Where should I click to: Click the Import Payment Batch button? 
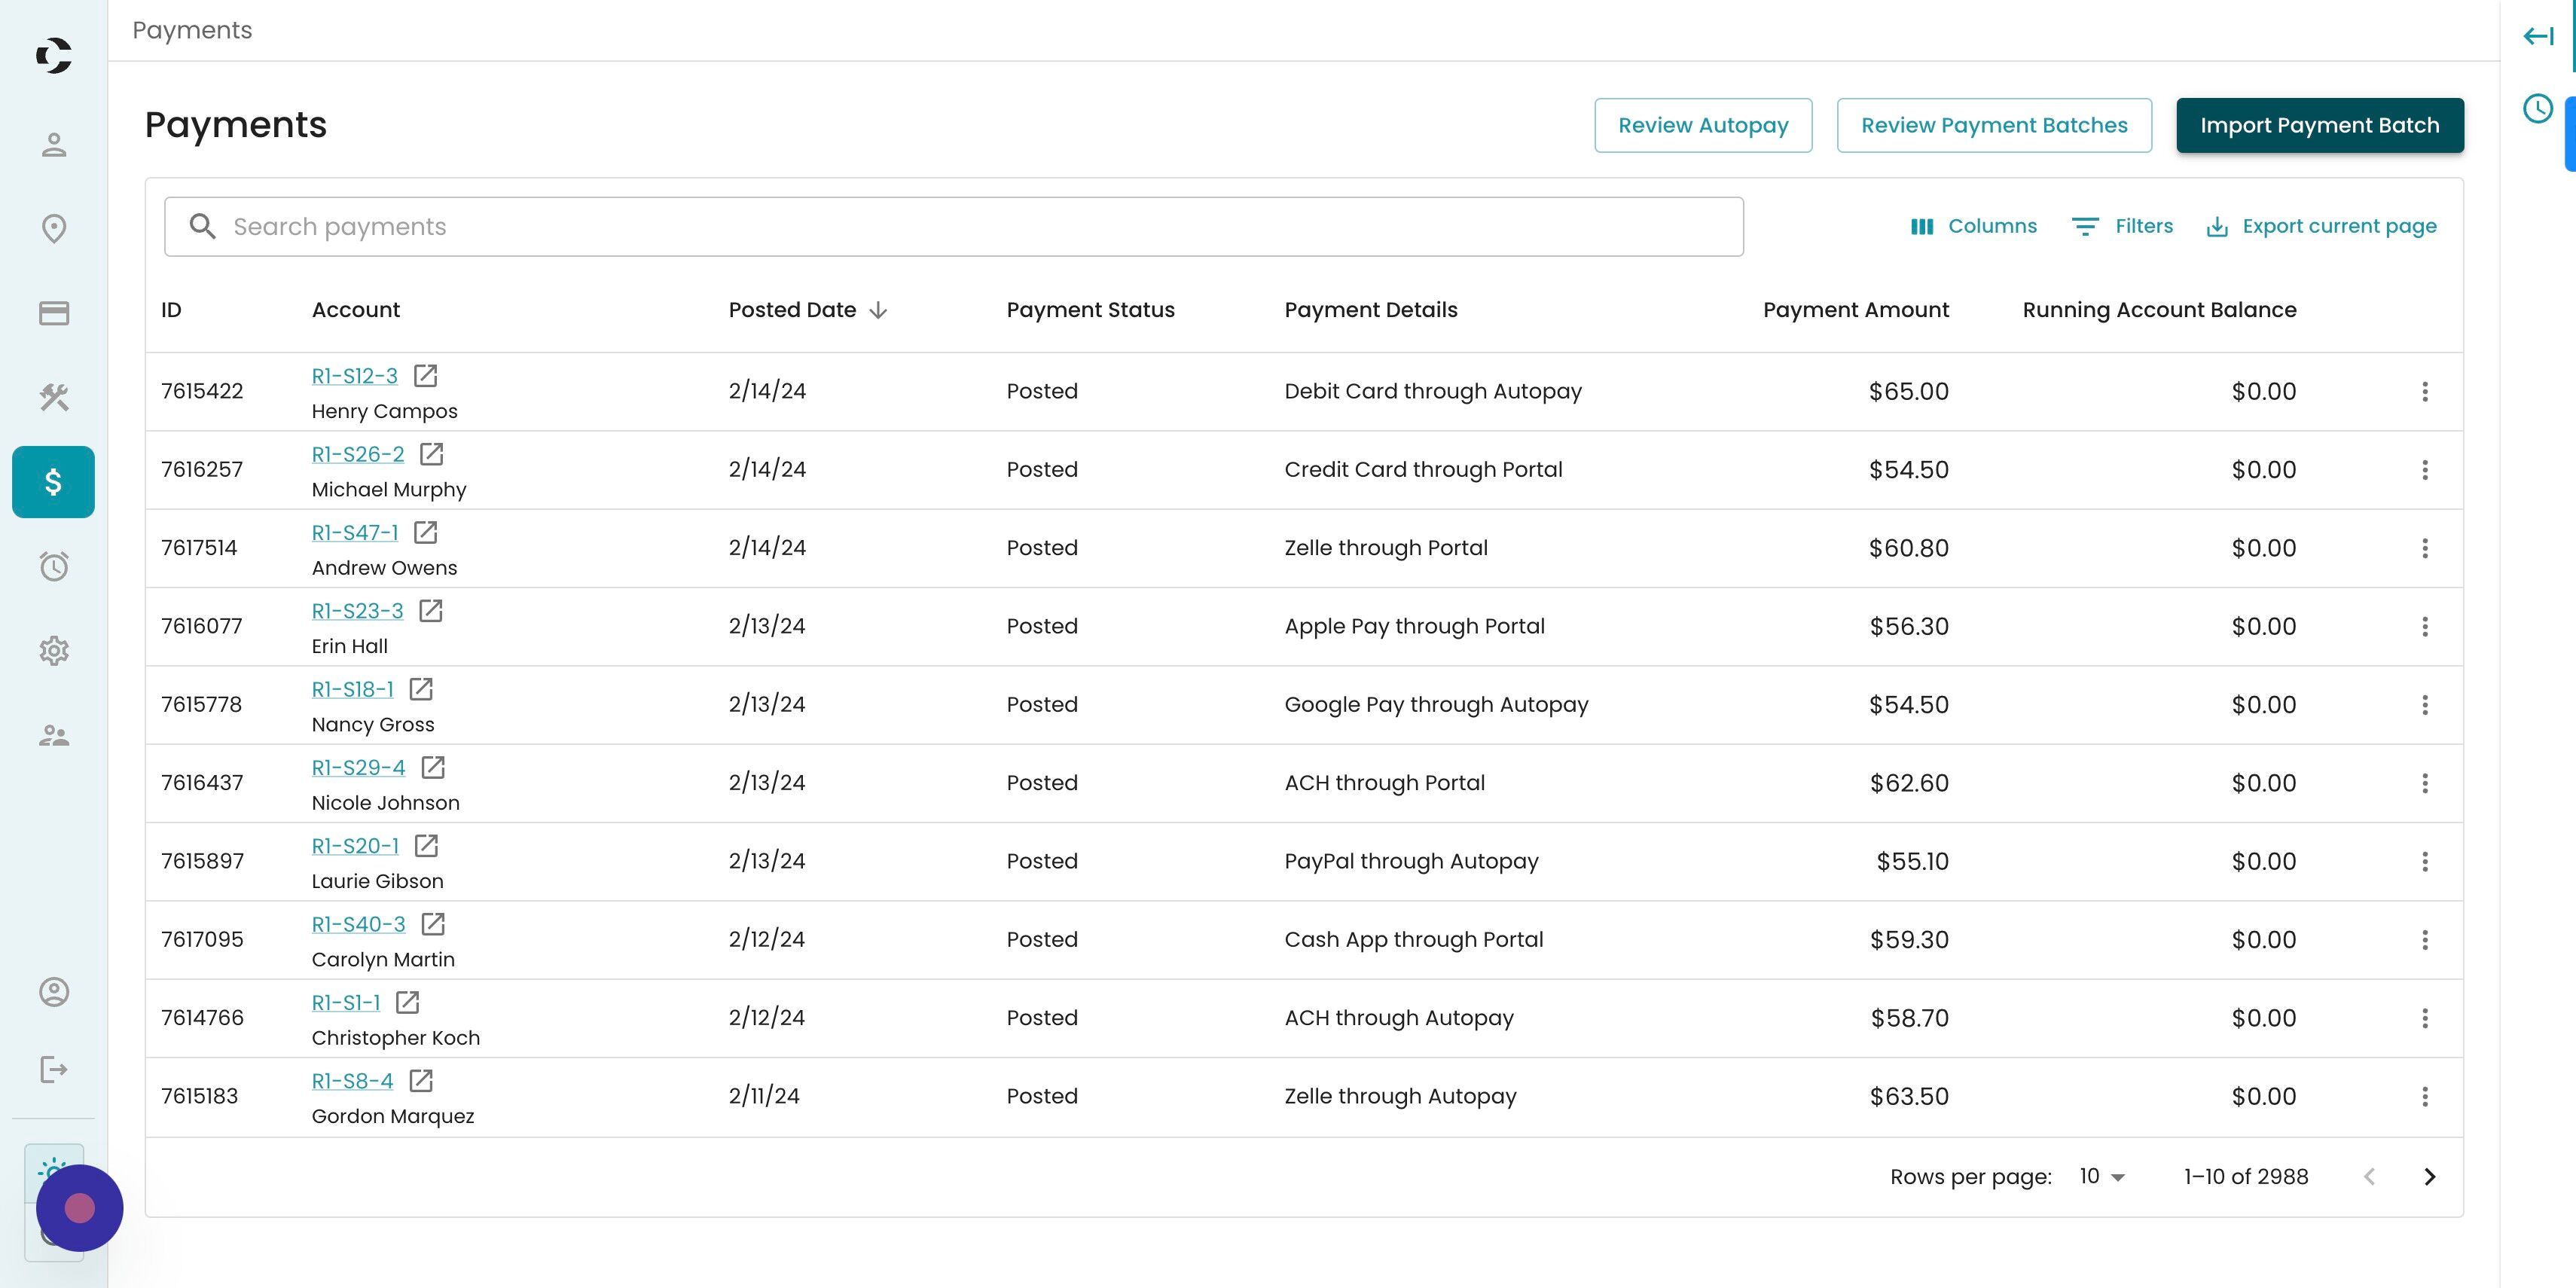coord(2319,125)
